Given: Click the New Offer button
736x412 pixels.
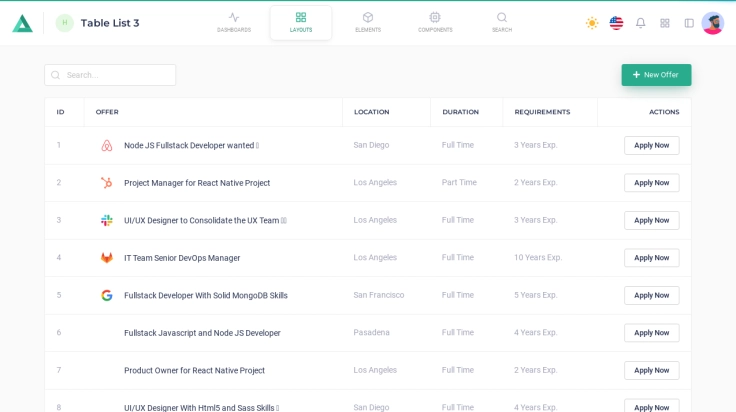Looking at the screenshot, I should tap(656, 75).
